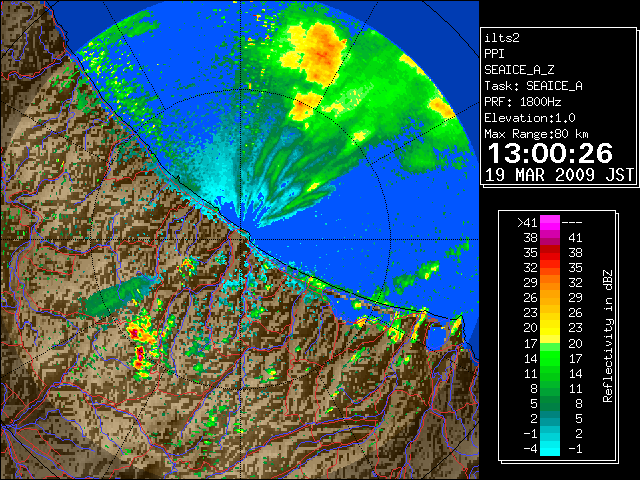Click the cyan -4 dBZ color swatch
The width and height of the screenshot is (640, 480).
click(x=550, y=448)
